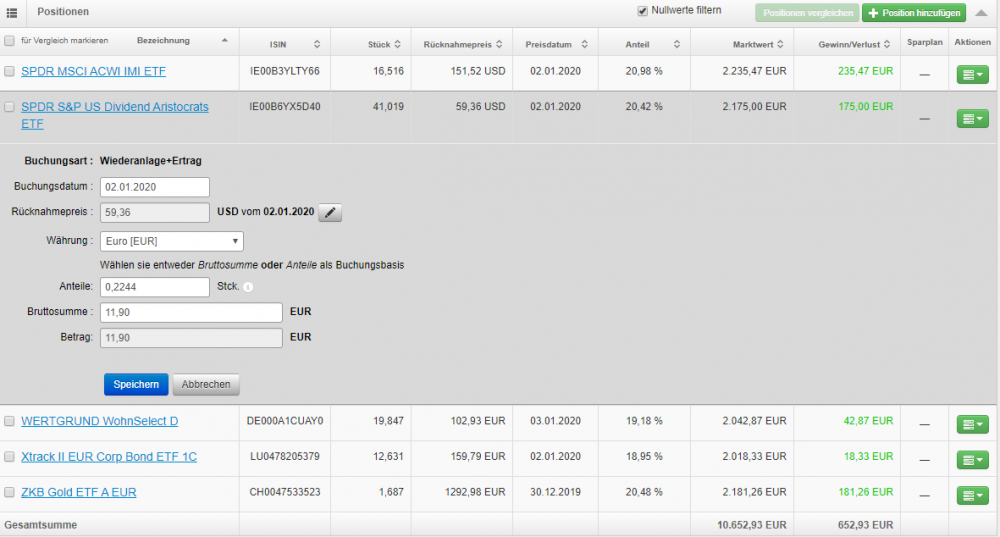The image size is (1000, 537).
Task: Open actions menu for WERTGRUND WohnSelect D
Action: [972, 424]
